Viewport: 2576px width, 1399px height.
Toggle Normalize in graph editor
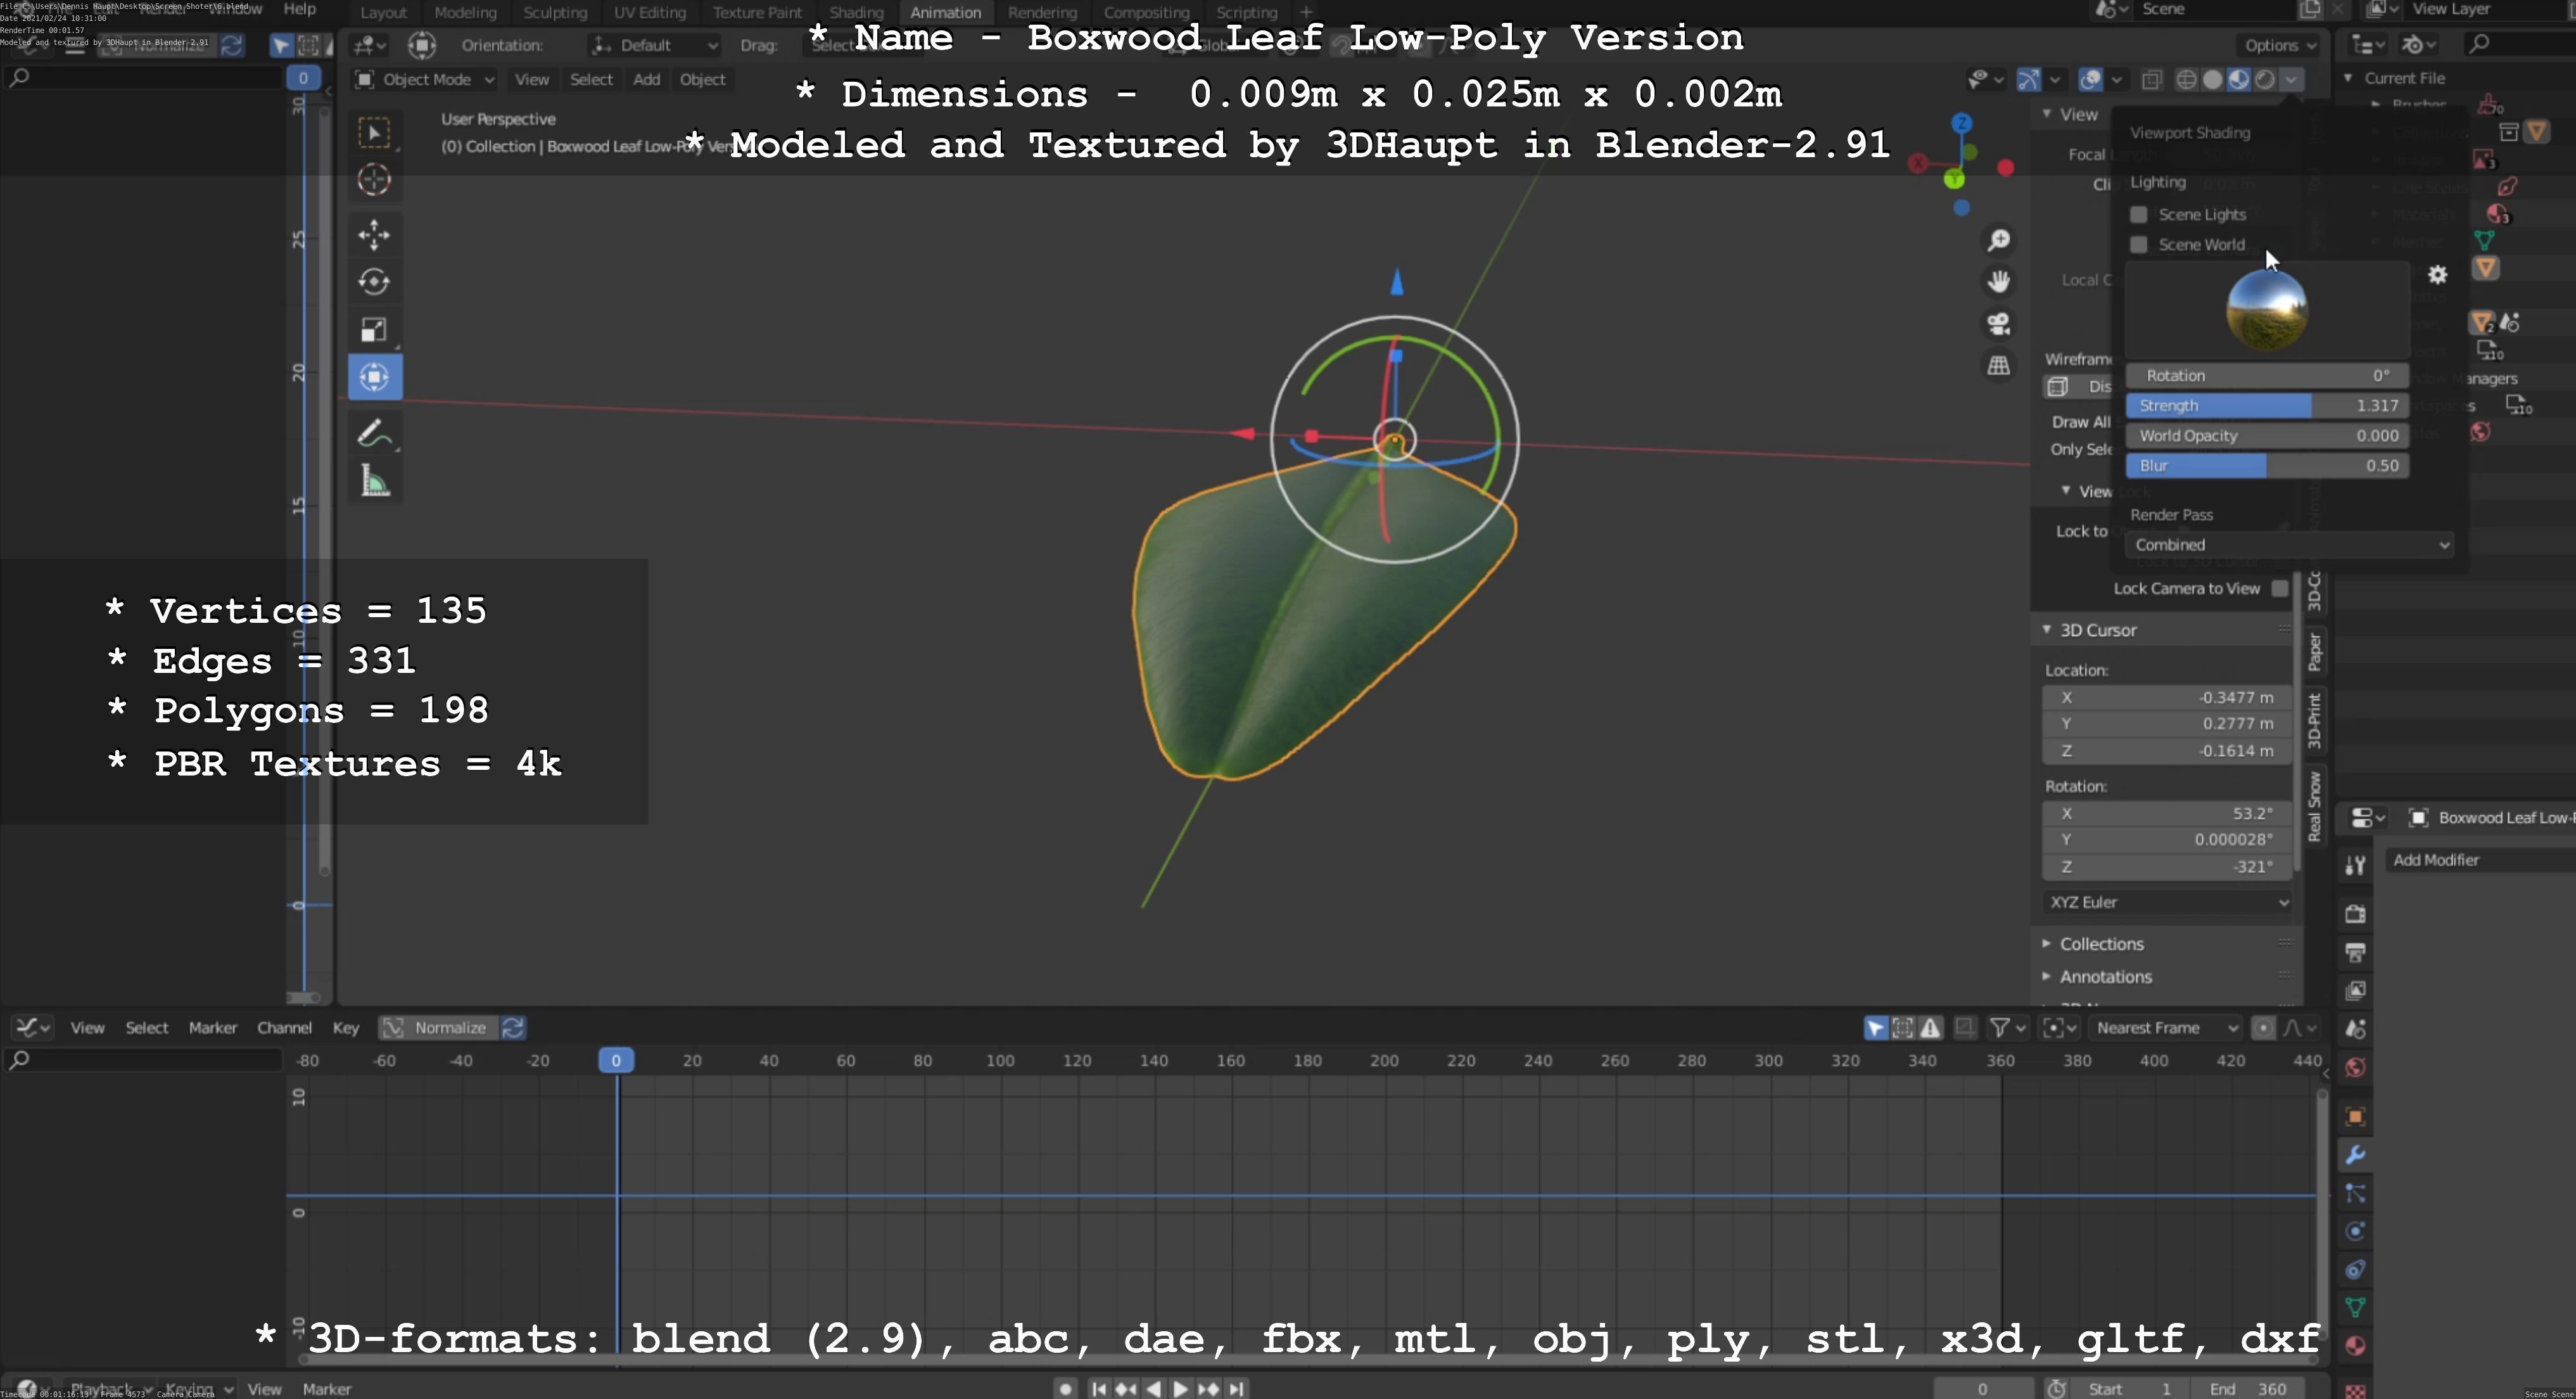pyautogui.click(x=438, y=1028)
